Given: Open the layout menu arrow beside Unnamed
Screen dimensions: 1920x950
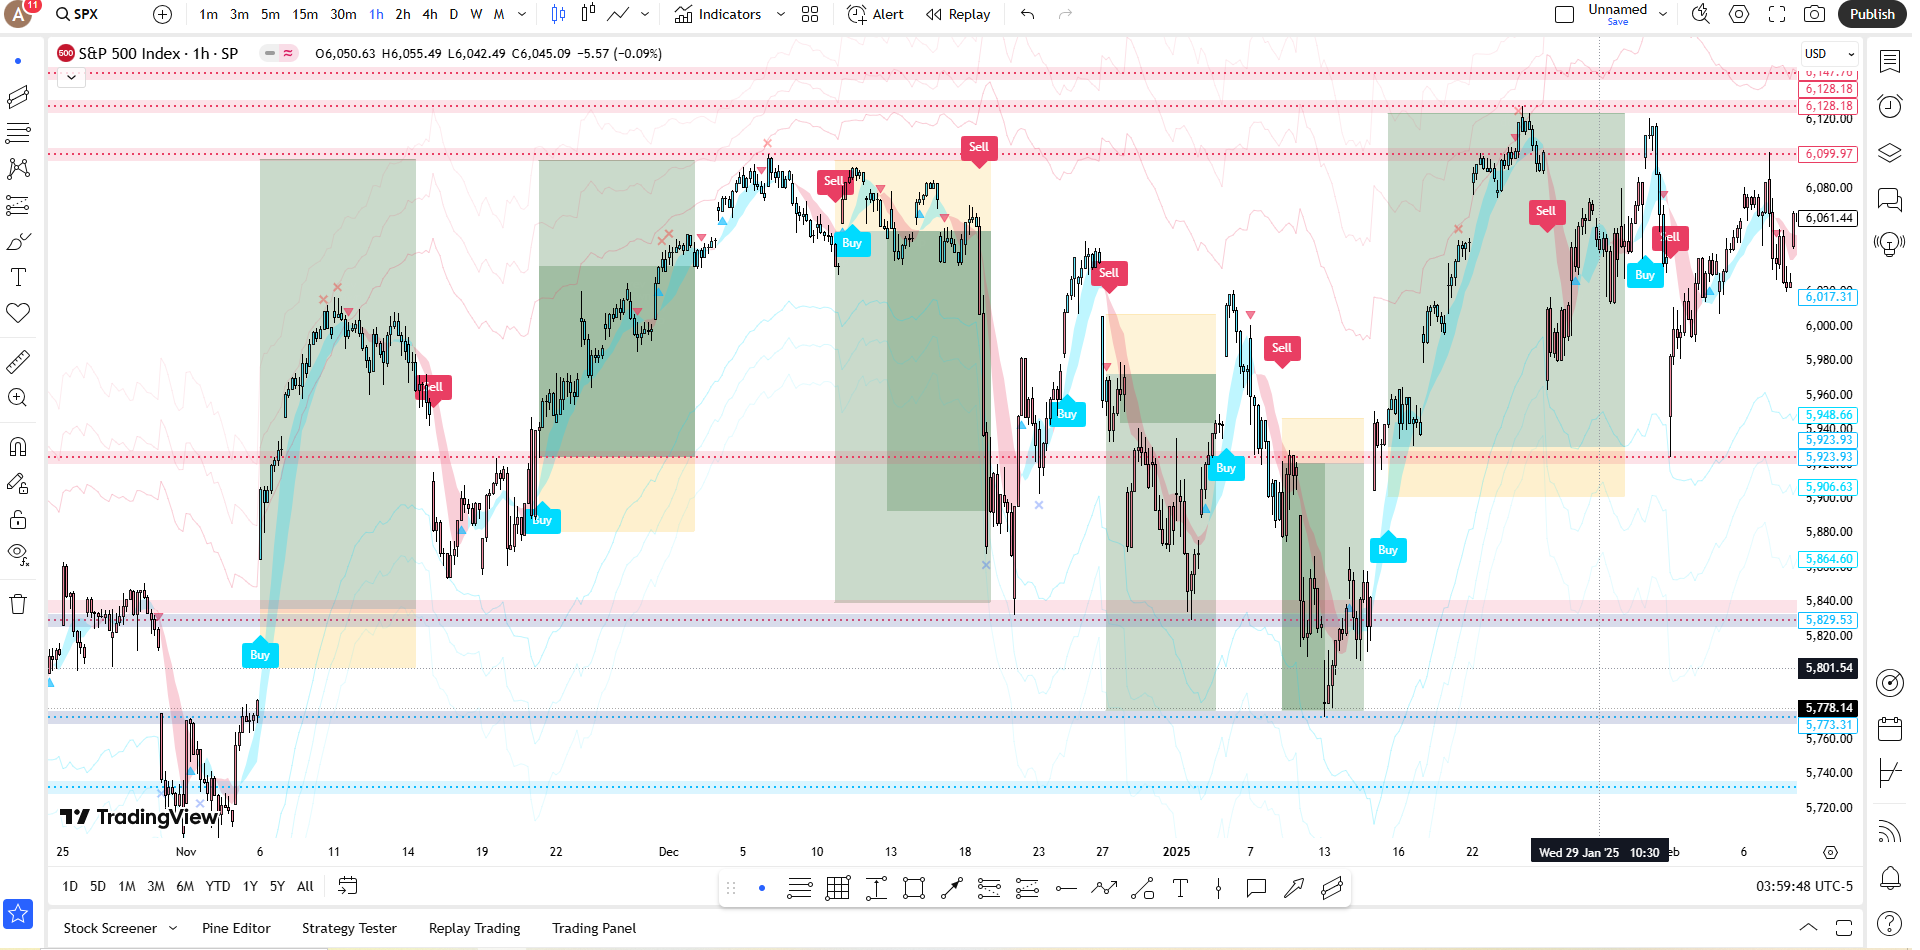Looking at the screenshot, I should tap(1663, 14).
